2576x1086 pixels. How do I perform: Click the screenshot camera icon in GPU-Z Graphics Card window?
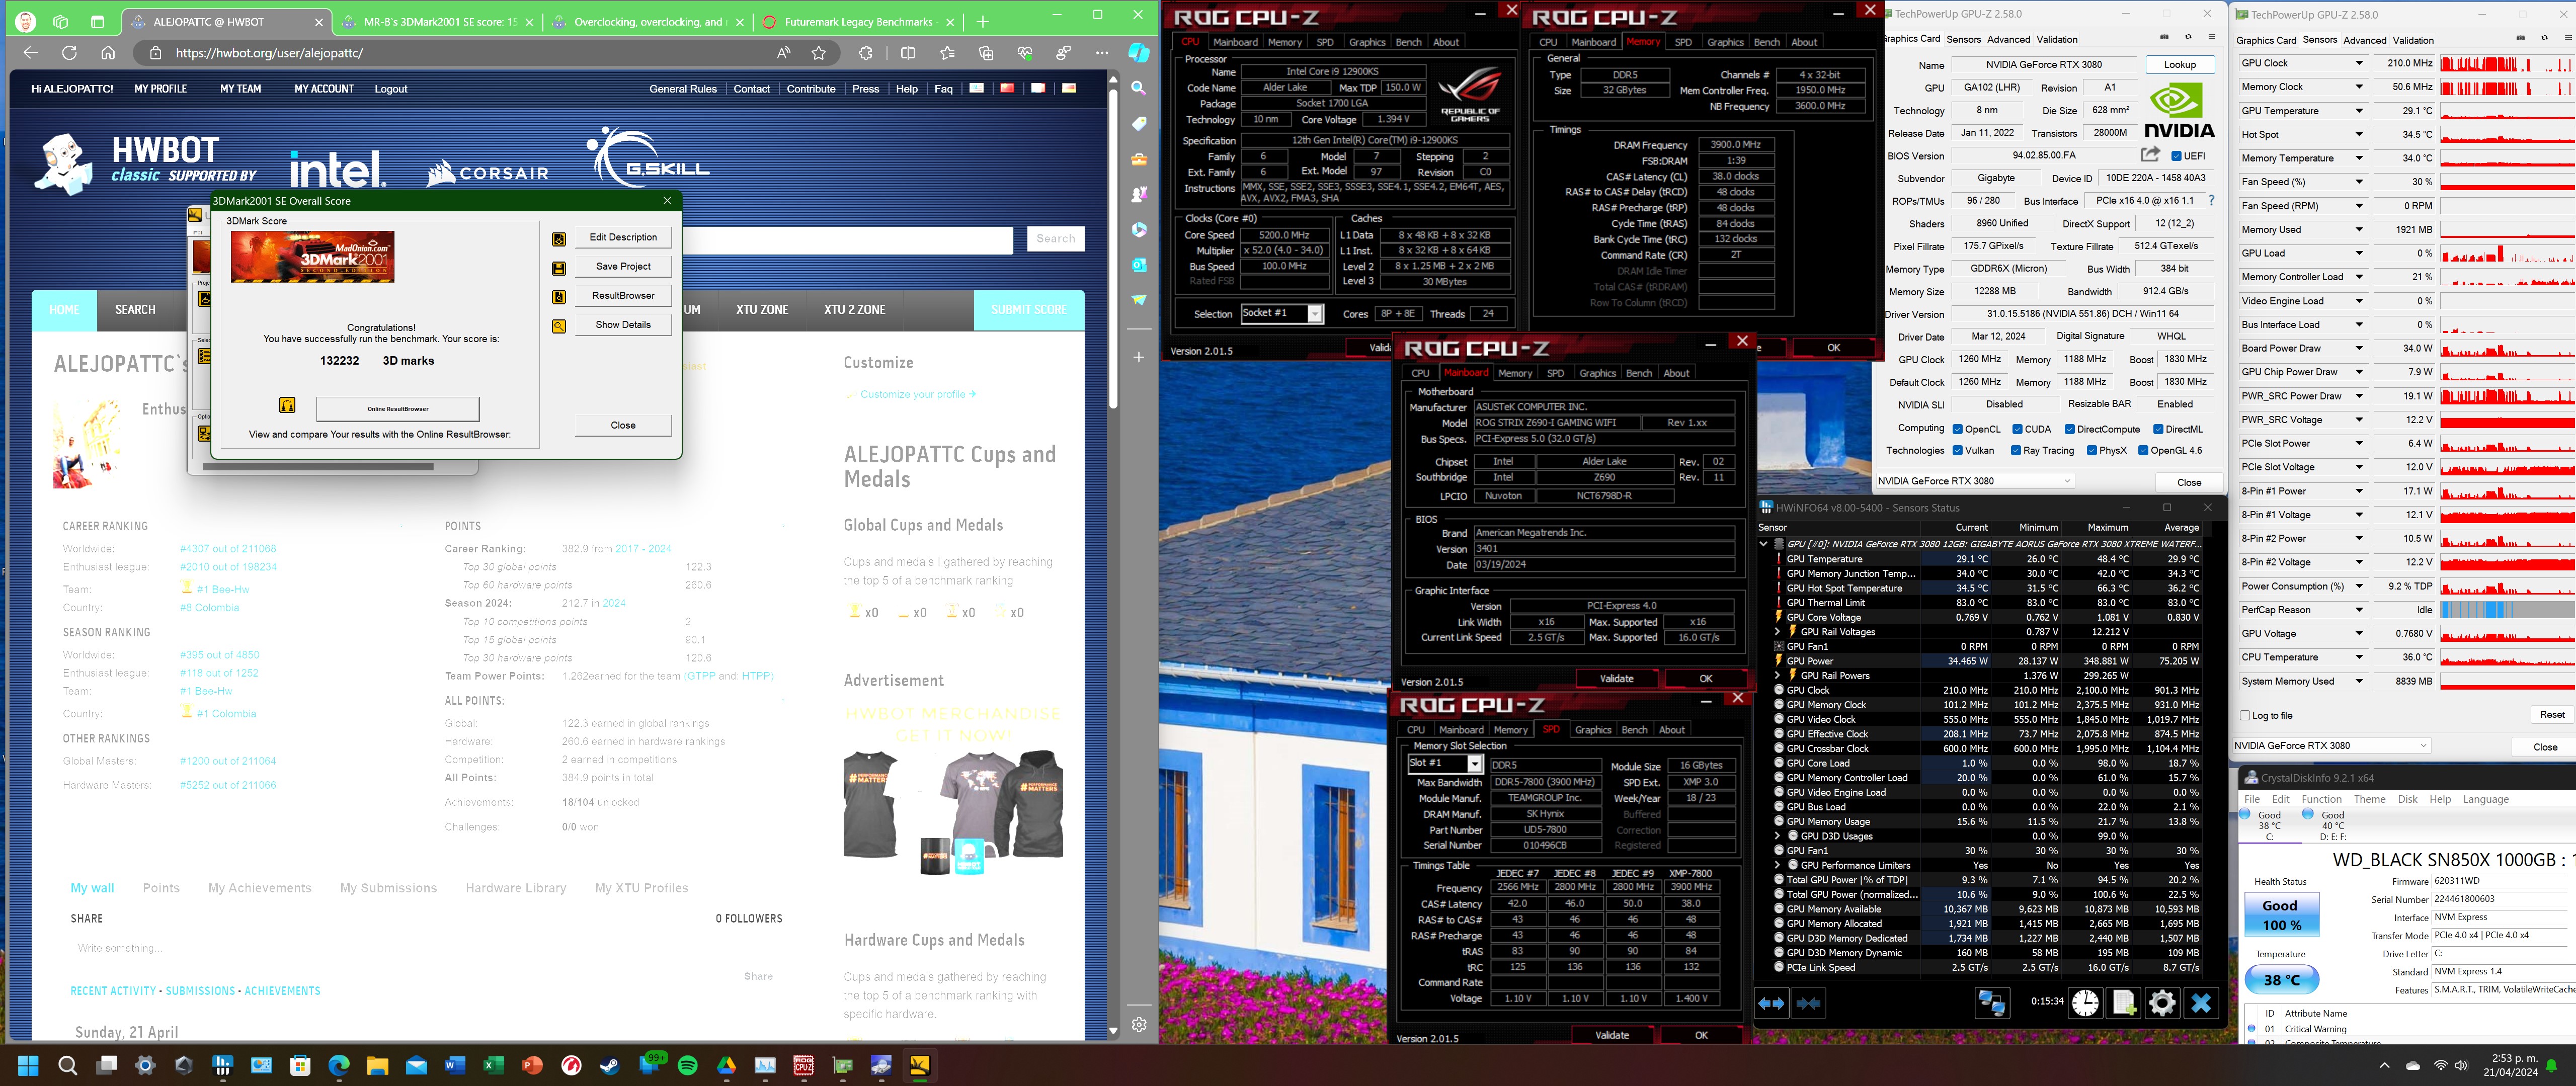click(2164, 38)
